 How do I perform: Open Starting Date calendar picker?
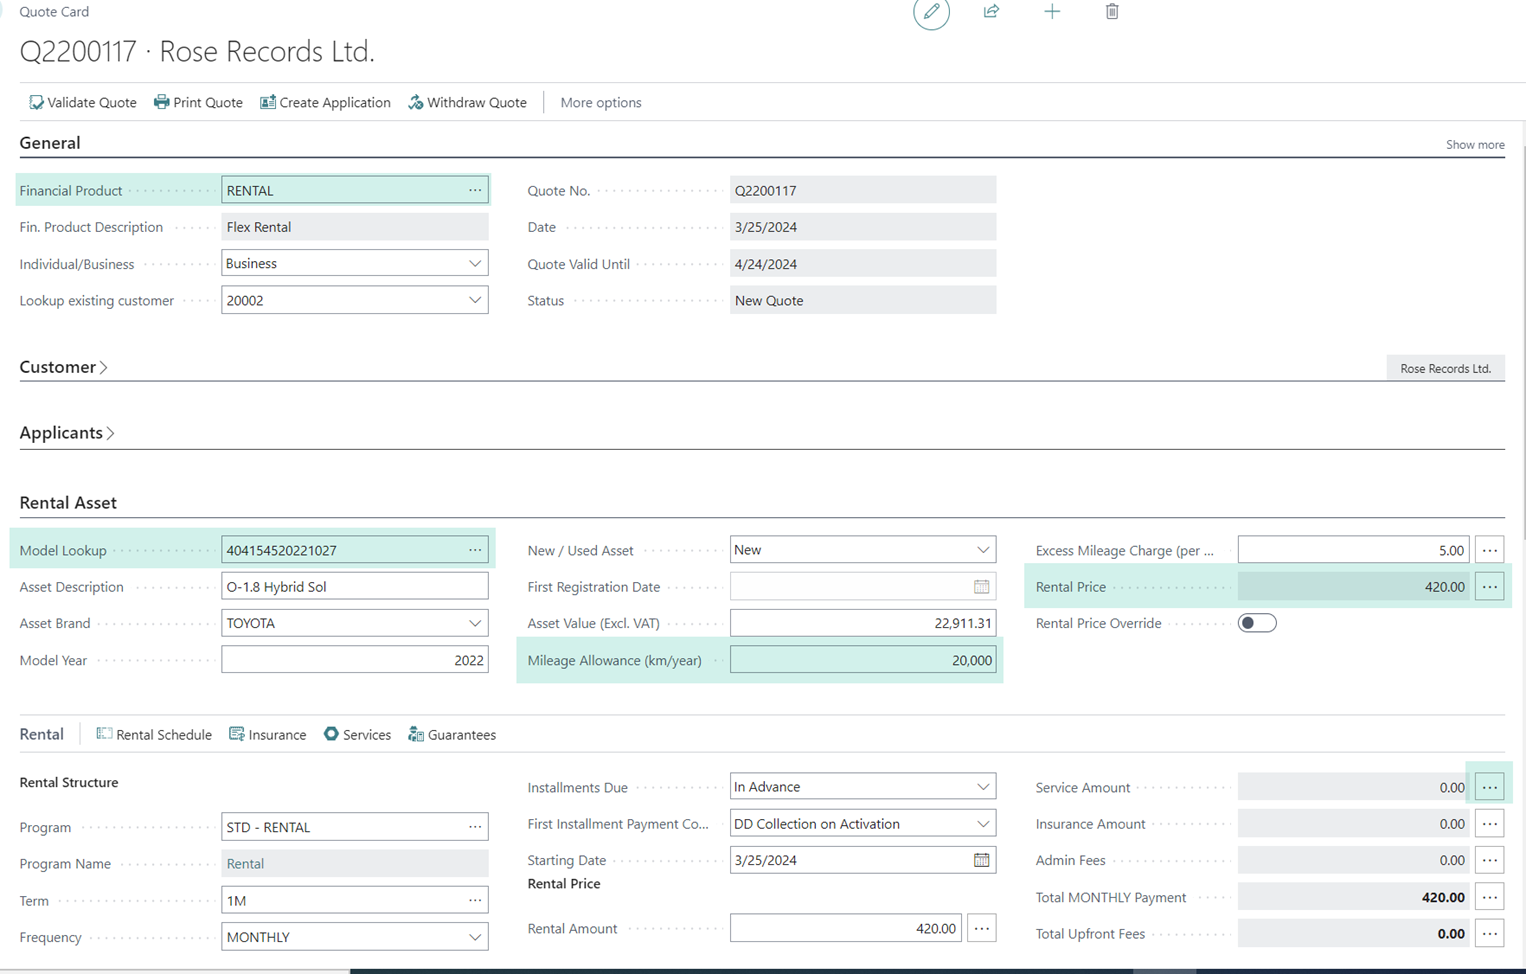click(x=982, y=860)
